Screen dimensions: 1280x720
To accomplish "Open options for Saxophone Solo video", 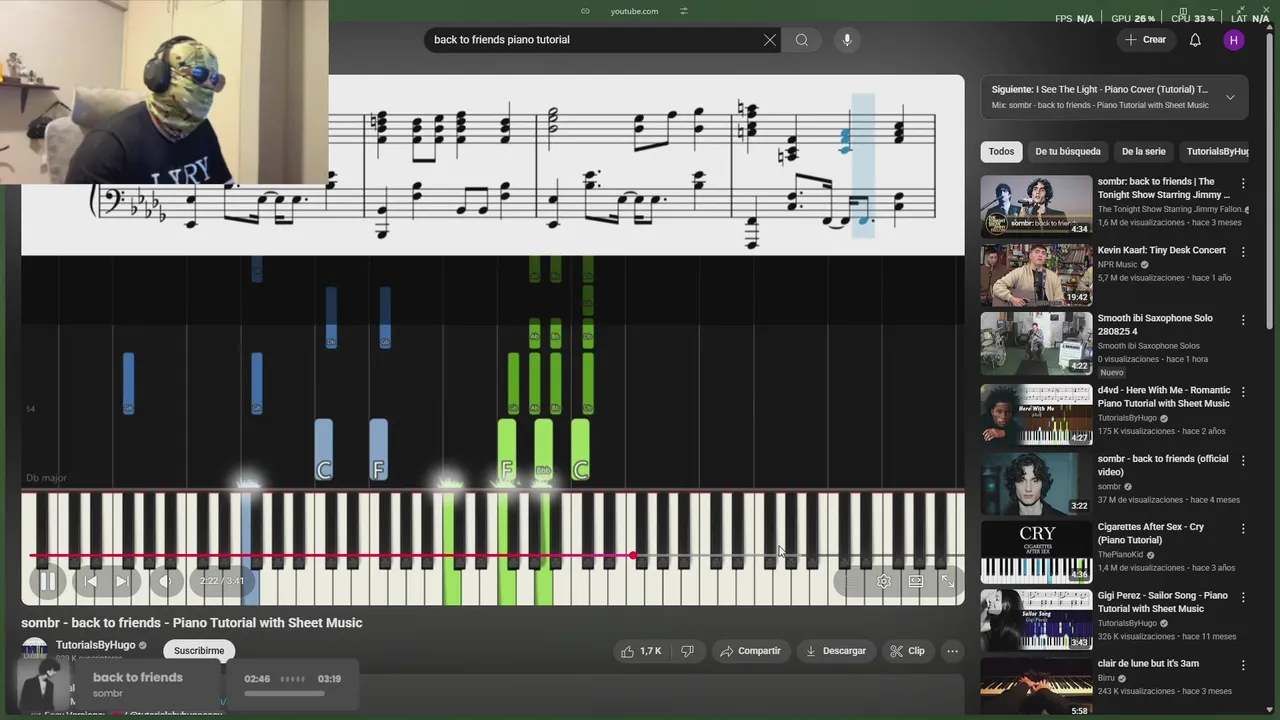I will 1243,320.
